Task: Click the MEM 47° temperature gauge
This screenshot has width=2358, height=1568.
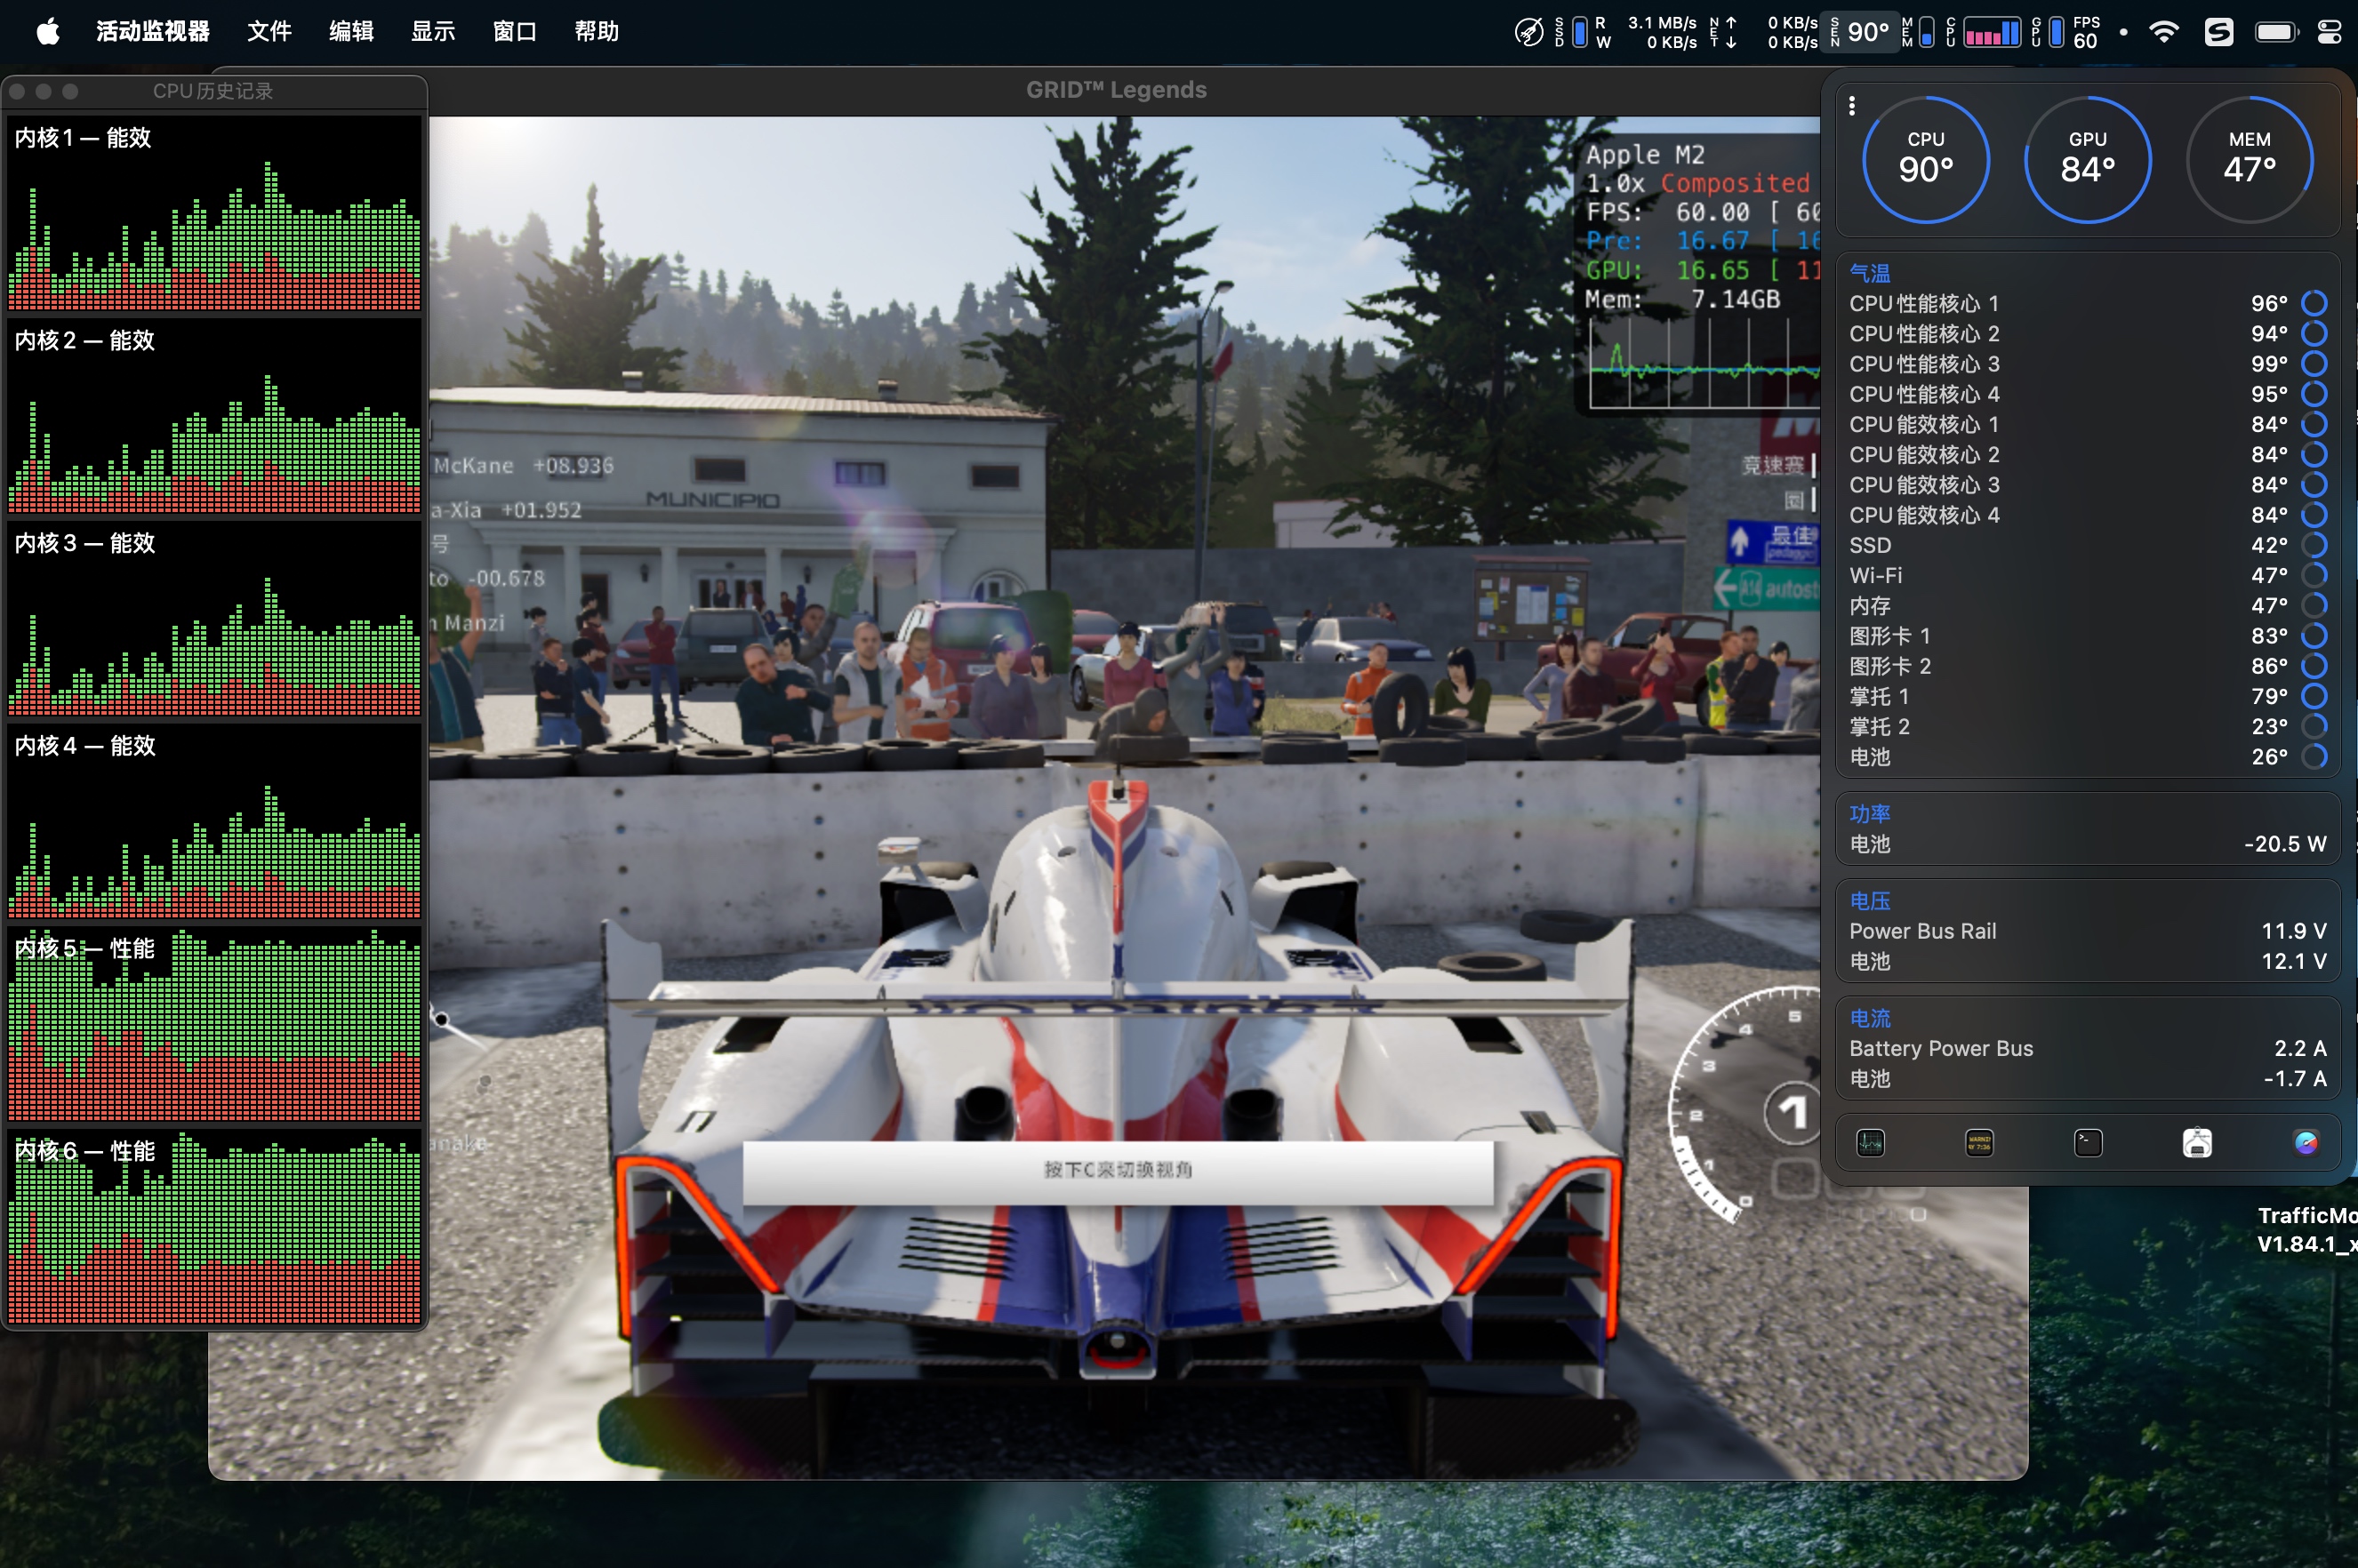Action: [x=2249, y=159]
